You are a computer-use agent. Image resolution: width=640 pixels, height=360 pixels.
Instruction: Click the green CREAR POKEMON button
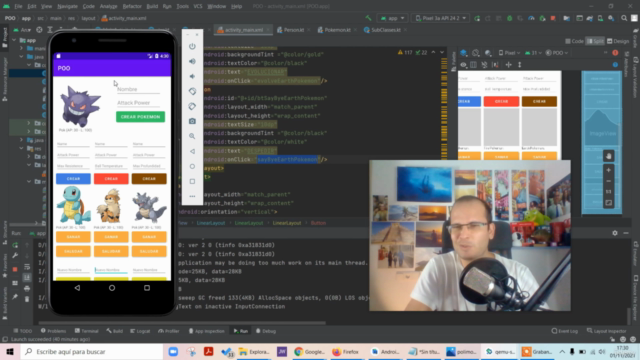pyautogui.click(x=140, y=117)
